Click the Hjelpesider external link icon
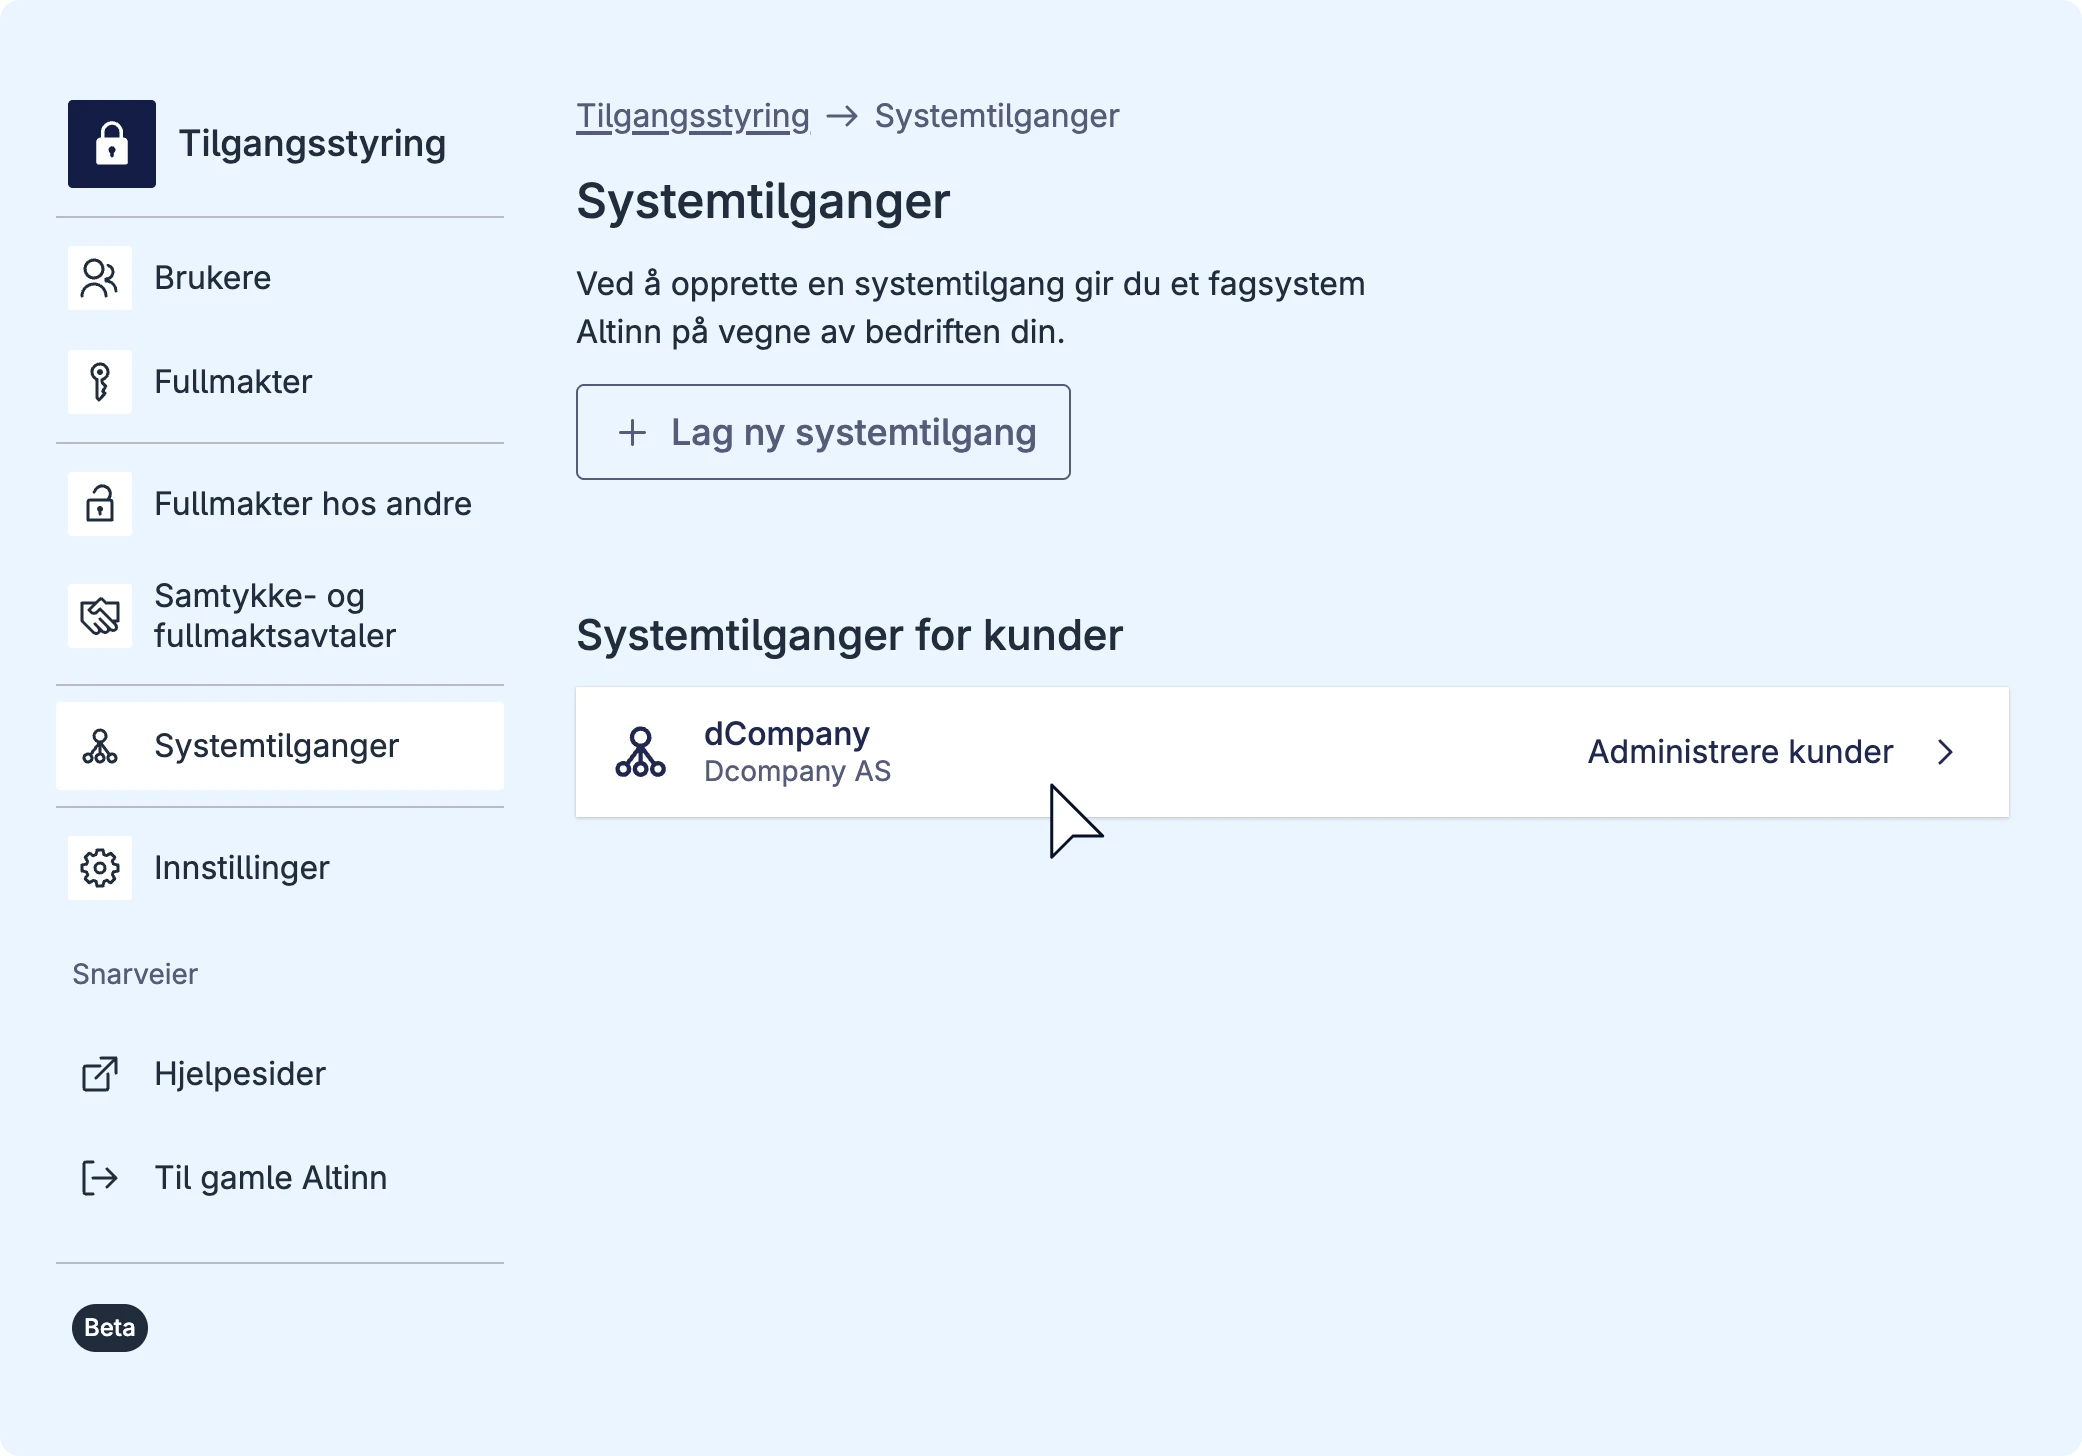Screen dimensions: 2082x1456 100,1074
